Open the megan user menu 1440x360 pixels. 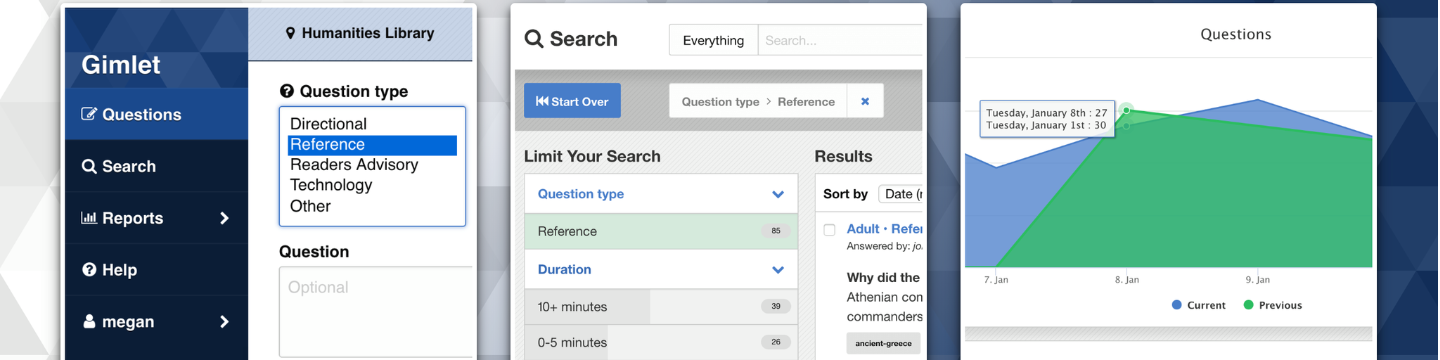click(x=156, y=322)
